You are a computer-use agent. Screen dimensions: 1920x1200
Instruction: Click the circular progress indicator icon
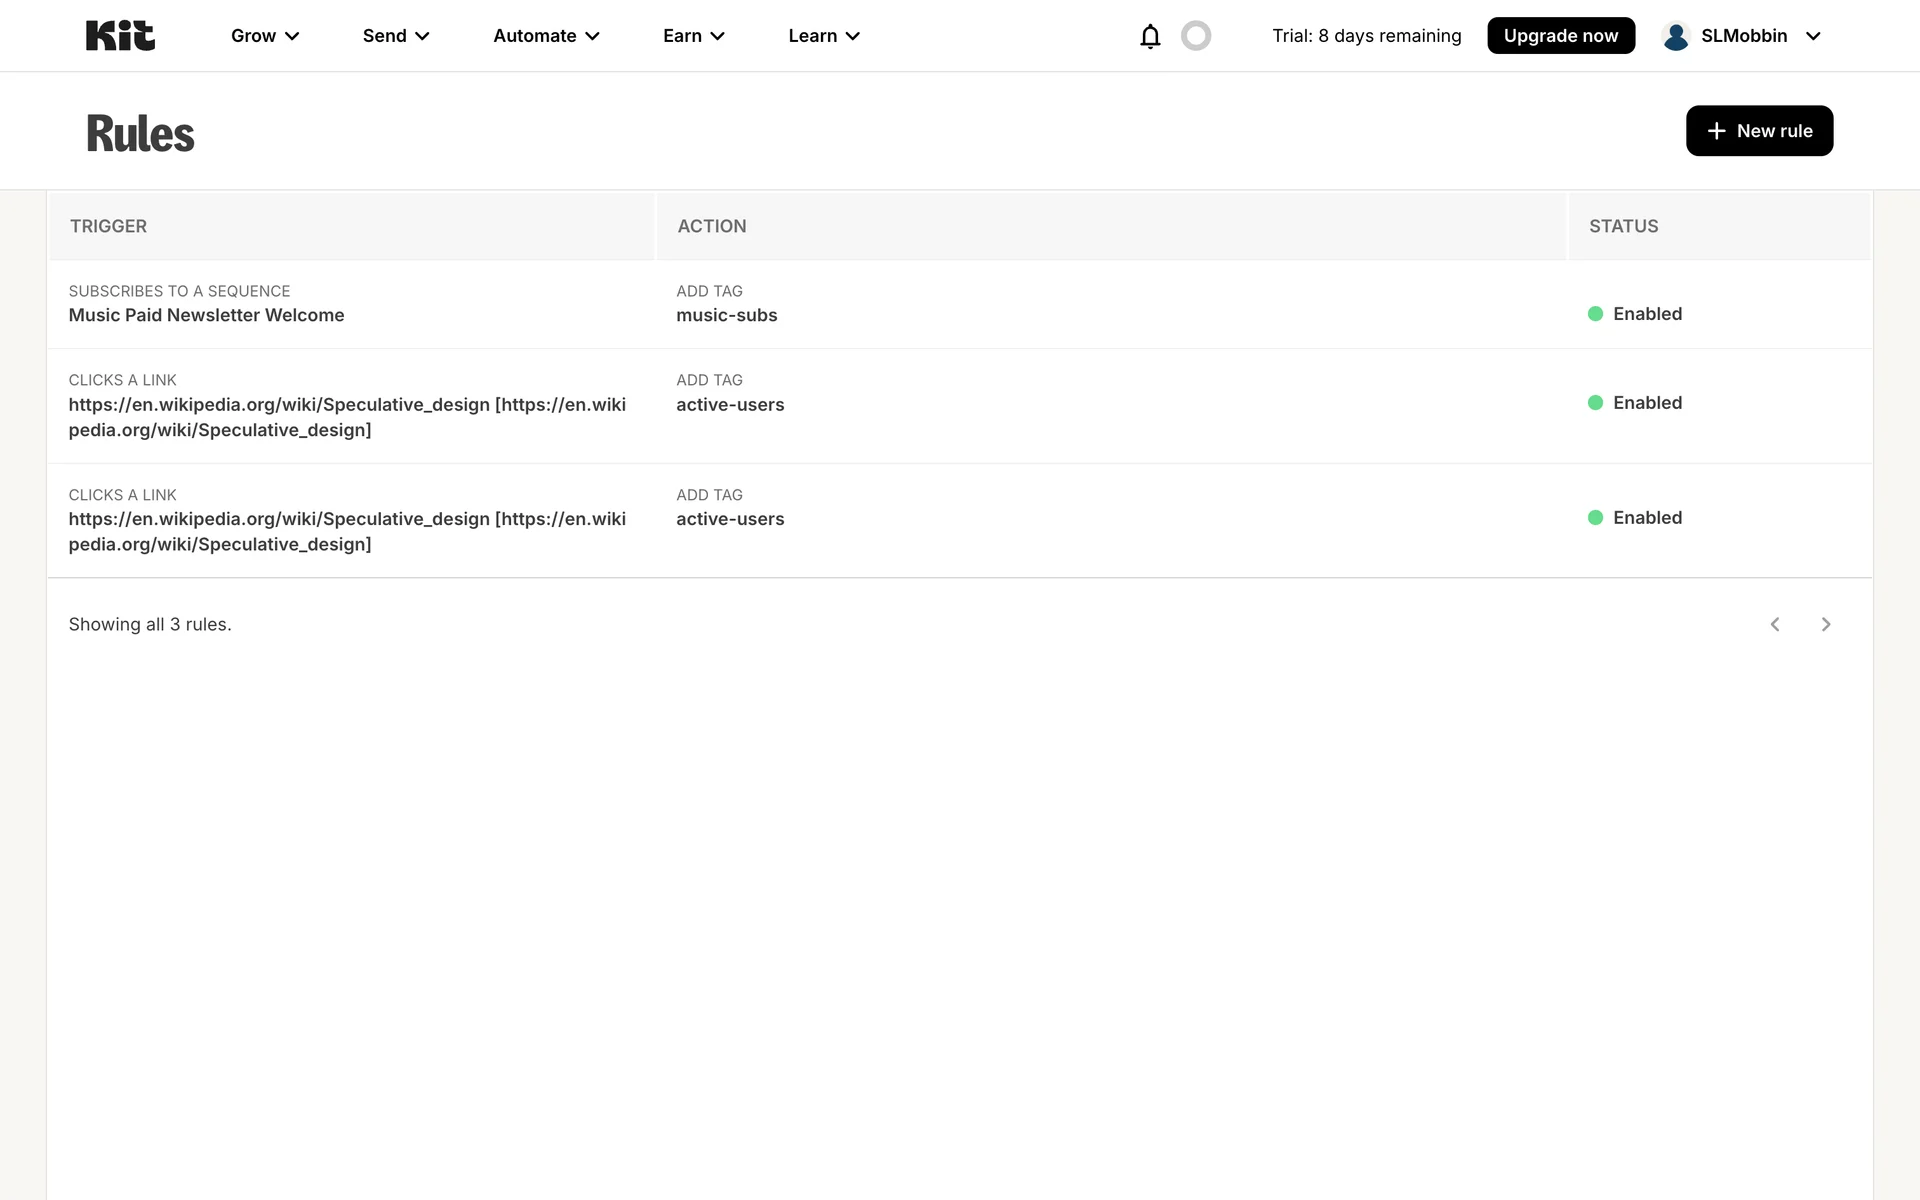pos(1196,36)
